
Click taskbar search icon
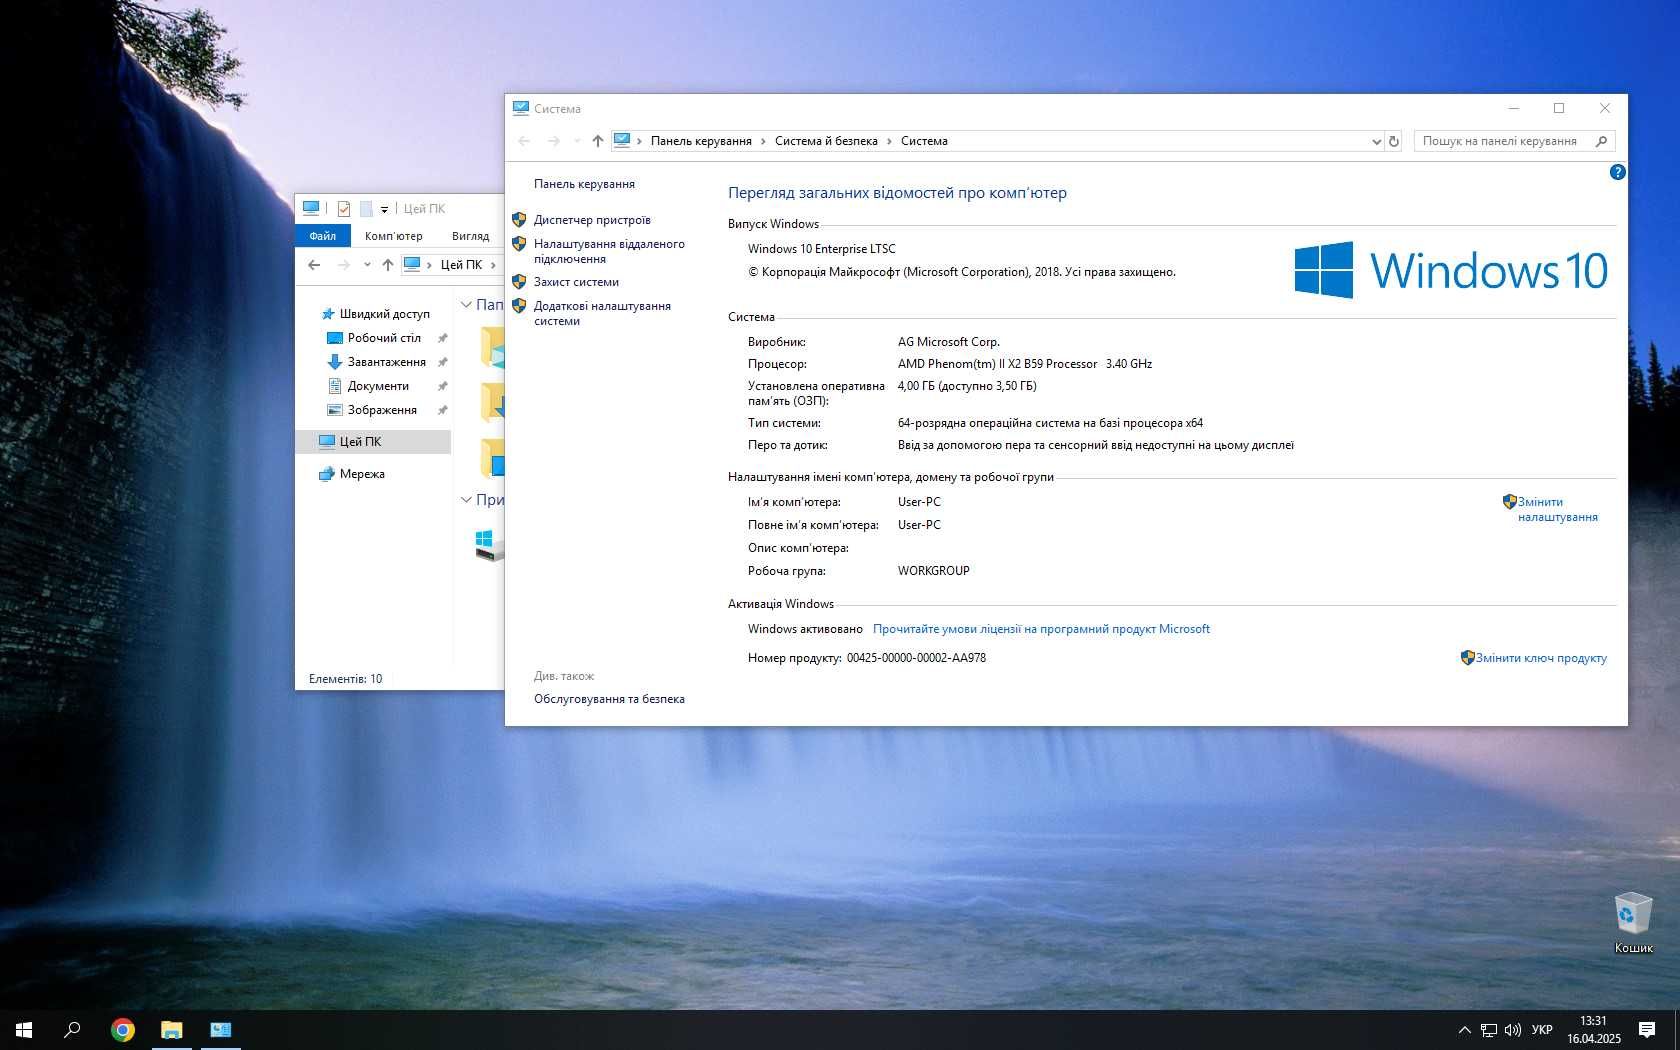[x=72, y=1029]
